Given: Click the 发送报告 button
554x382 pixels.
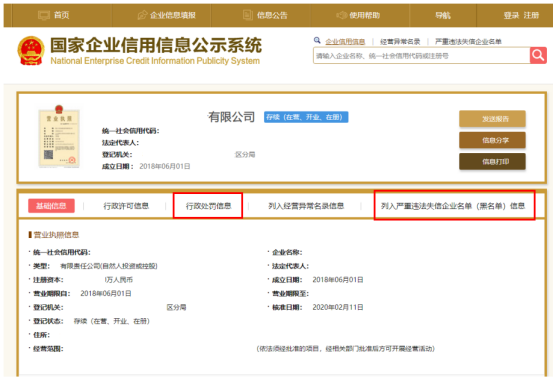Looking at the screenshot, I should pos(492,119).
